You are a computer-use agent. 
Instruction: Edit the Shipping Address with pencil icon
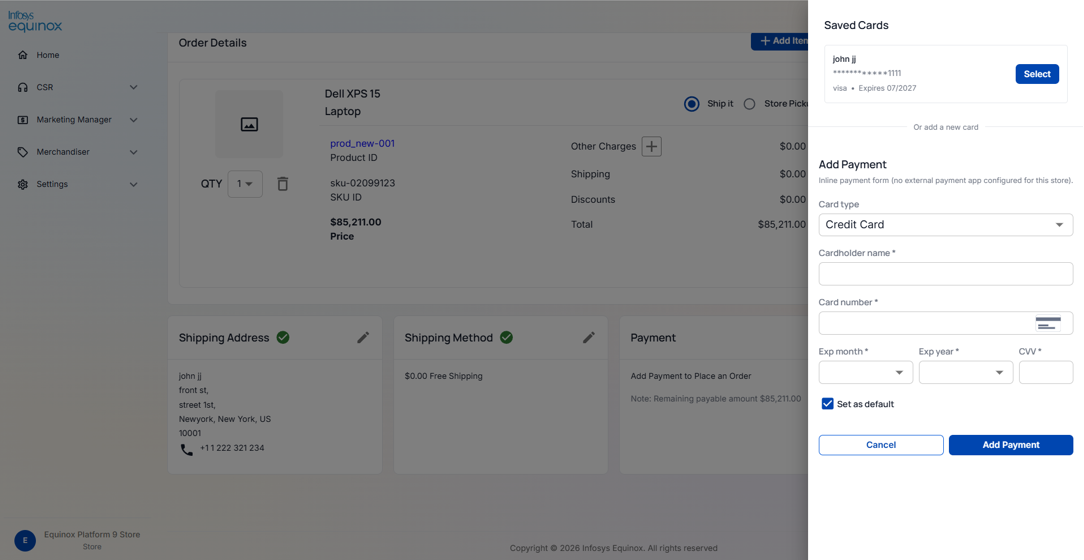tap(363, 337)
